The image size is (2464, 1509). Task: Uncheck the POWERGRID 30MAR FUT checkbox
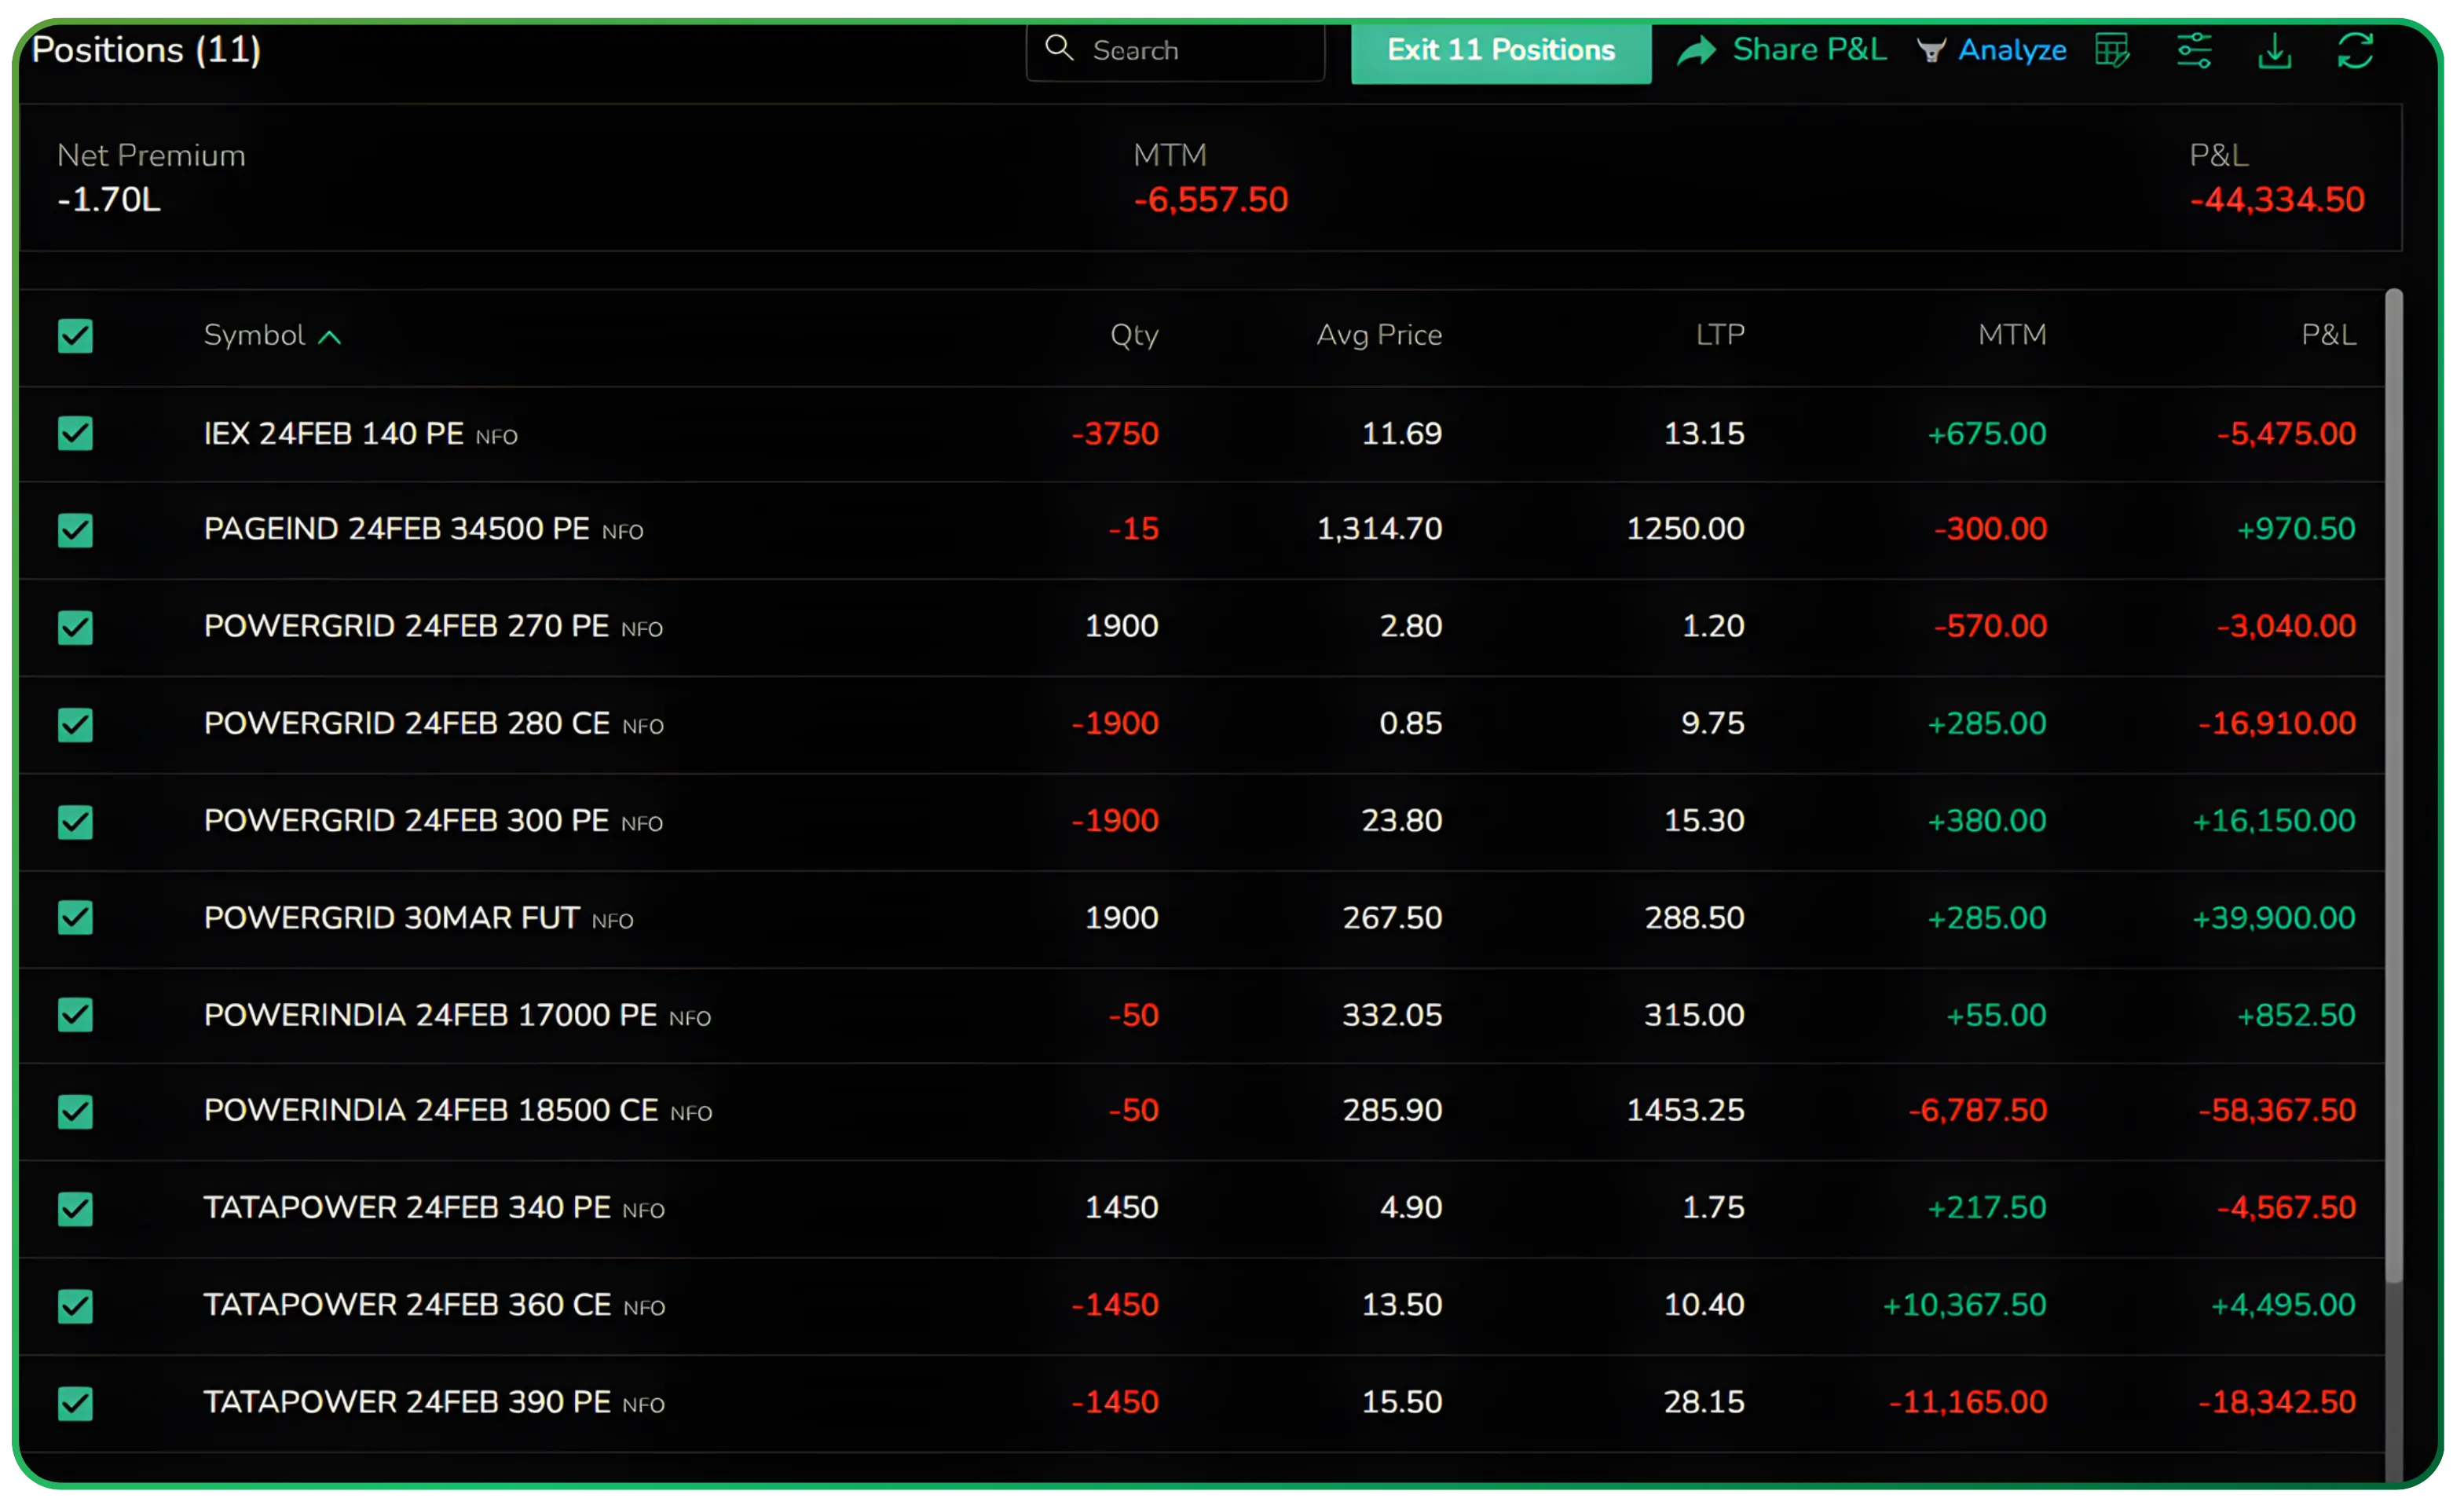(x=75, y=917)
